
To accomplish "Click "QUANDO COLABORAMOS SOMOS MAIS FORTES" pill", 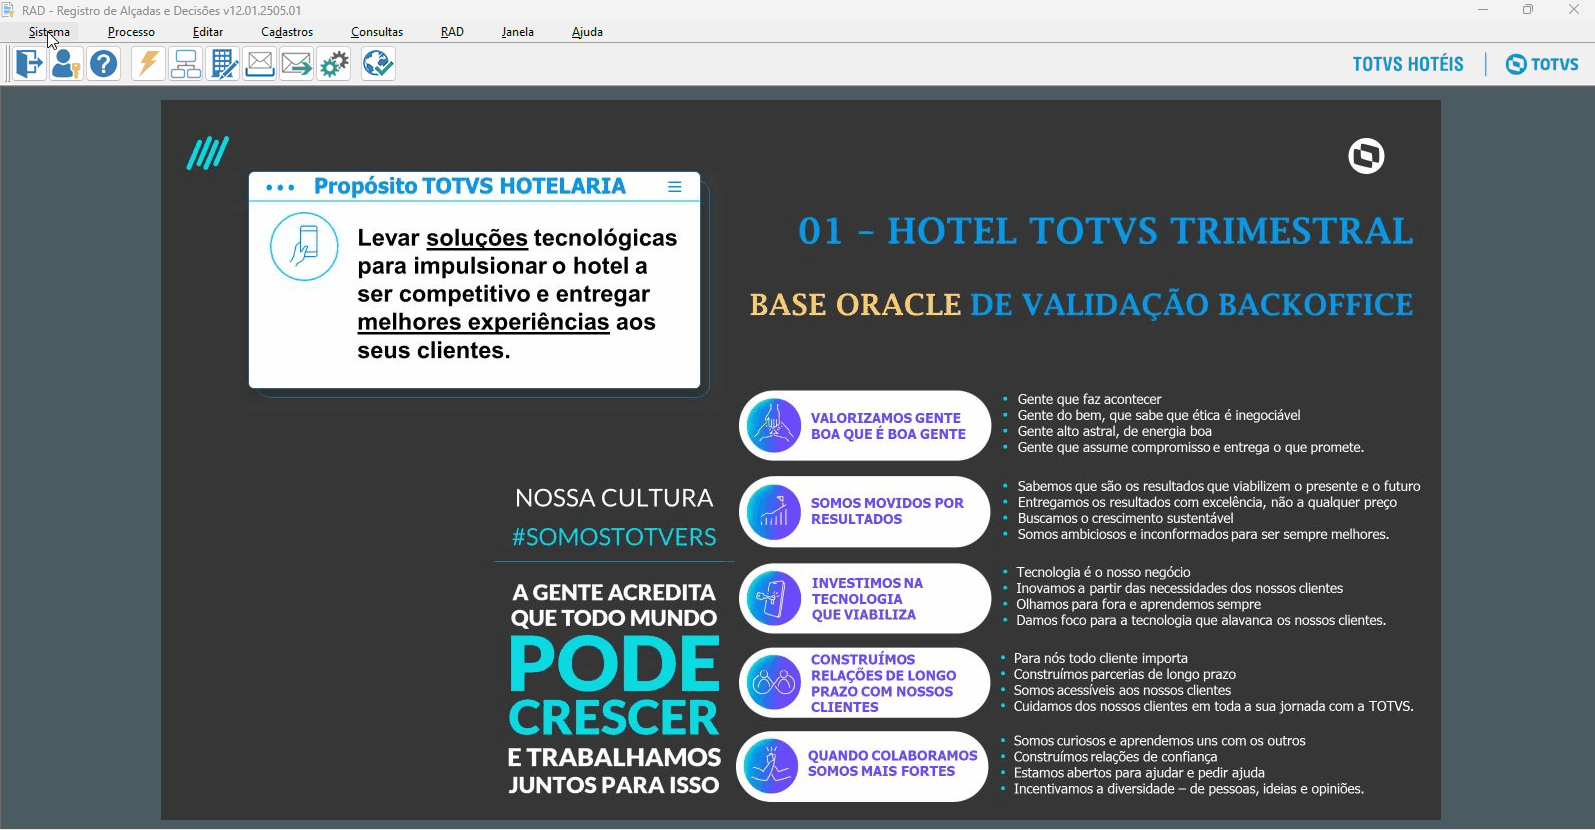I will (x=863, y=766).
